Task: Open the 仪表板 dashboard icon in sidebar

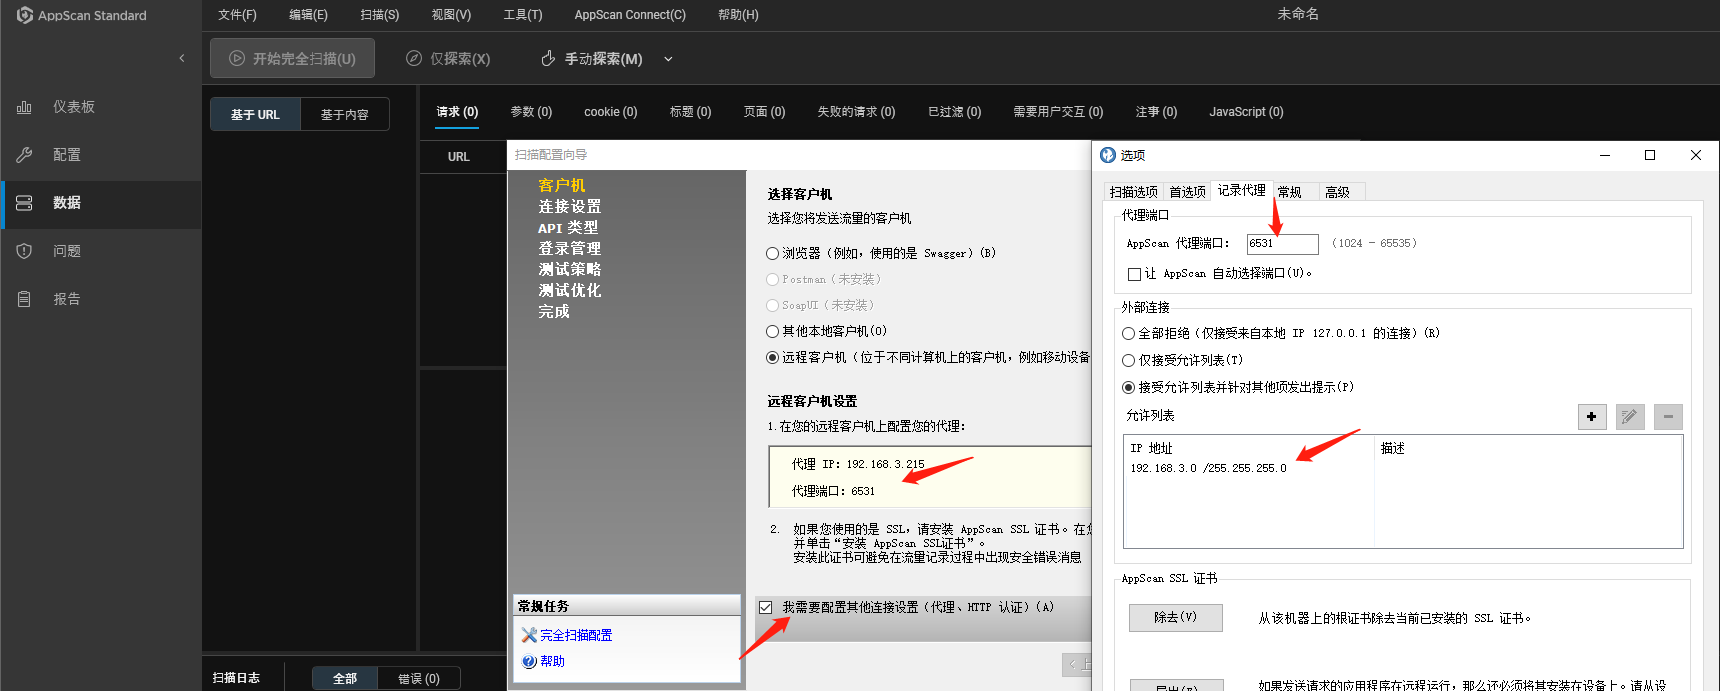Action: coord(24,107)
